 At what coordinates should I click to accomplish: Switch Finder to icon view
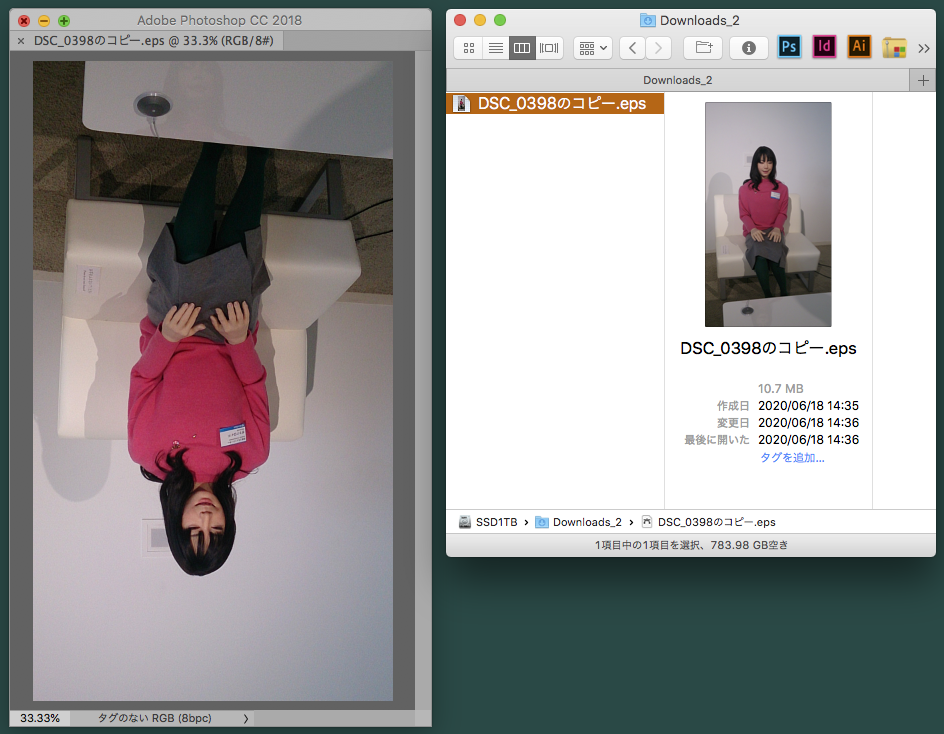pyautogui.click(x=468, y=48)
